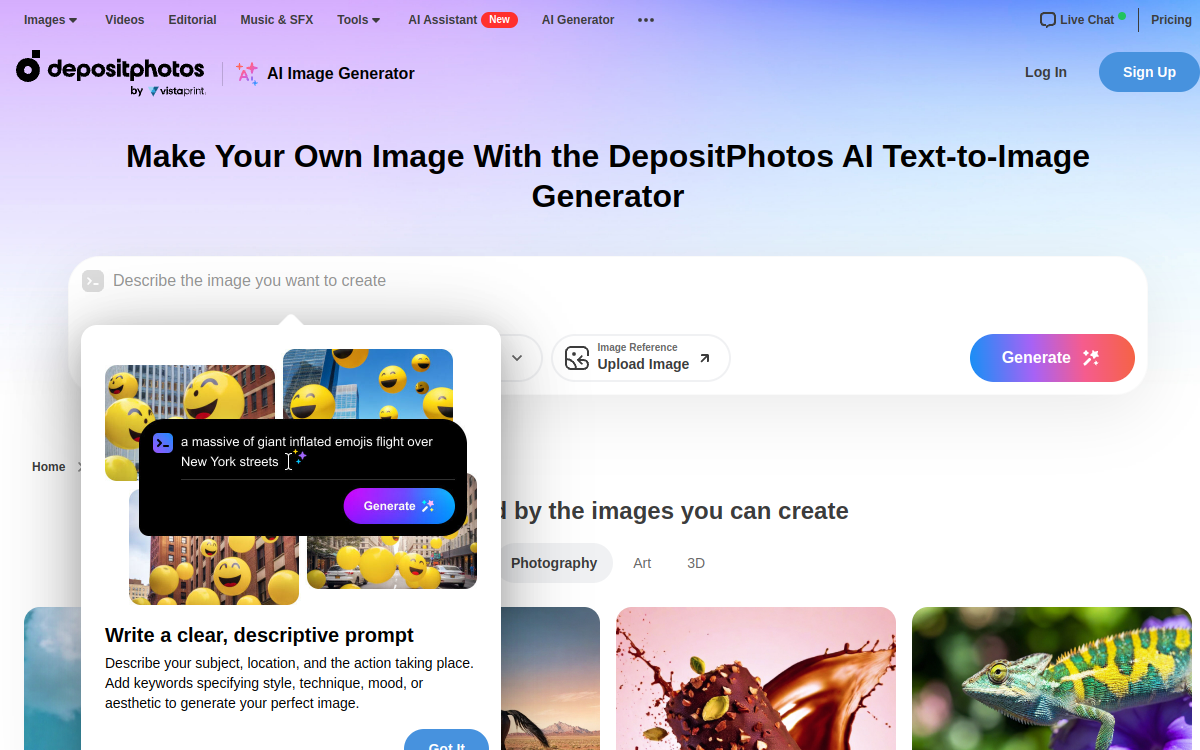Click the terminal icon in tooltip demo prompt
The width and height of the screenshot is (1200, 750).
pyautogui.click(x=163, y=443)
